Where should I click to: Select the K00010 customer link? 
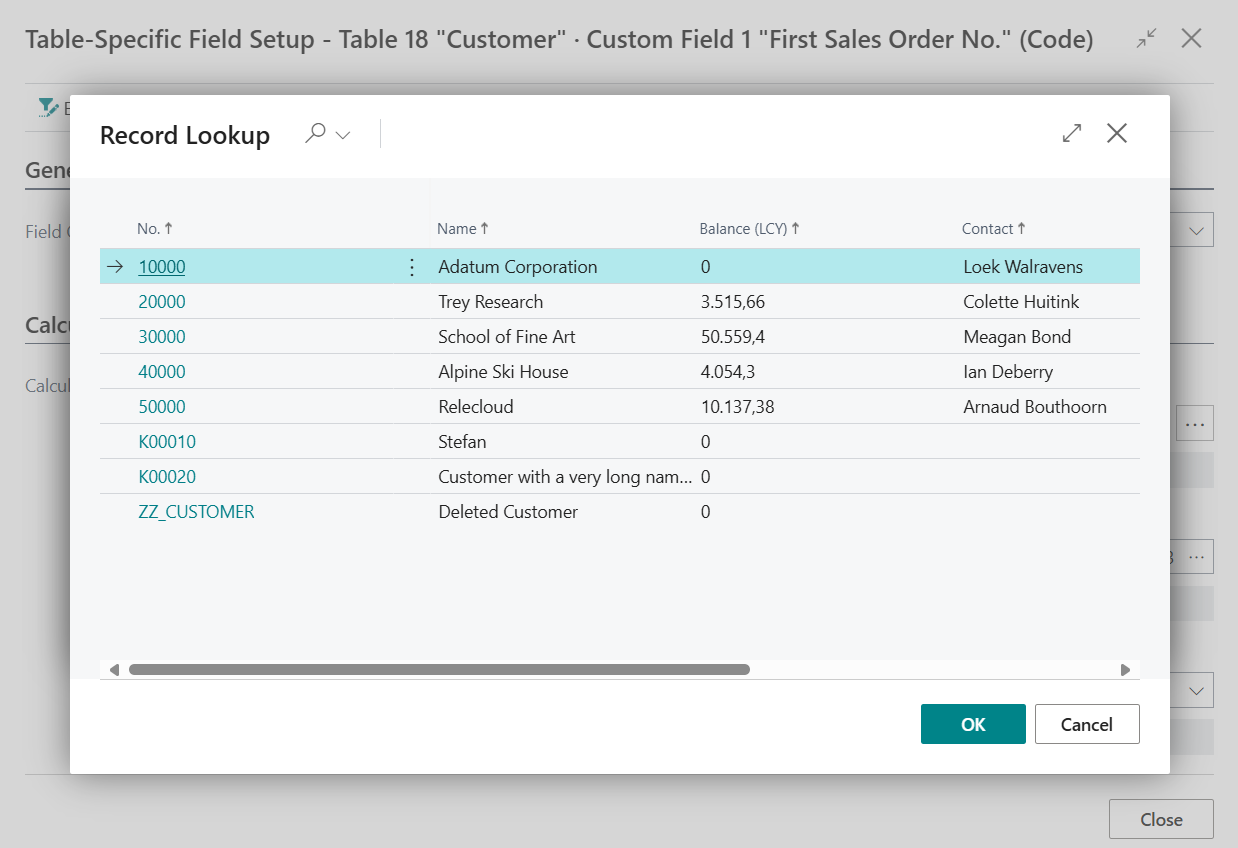167,442
